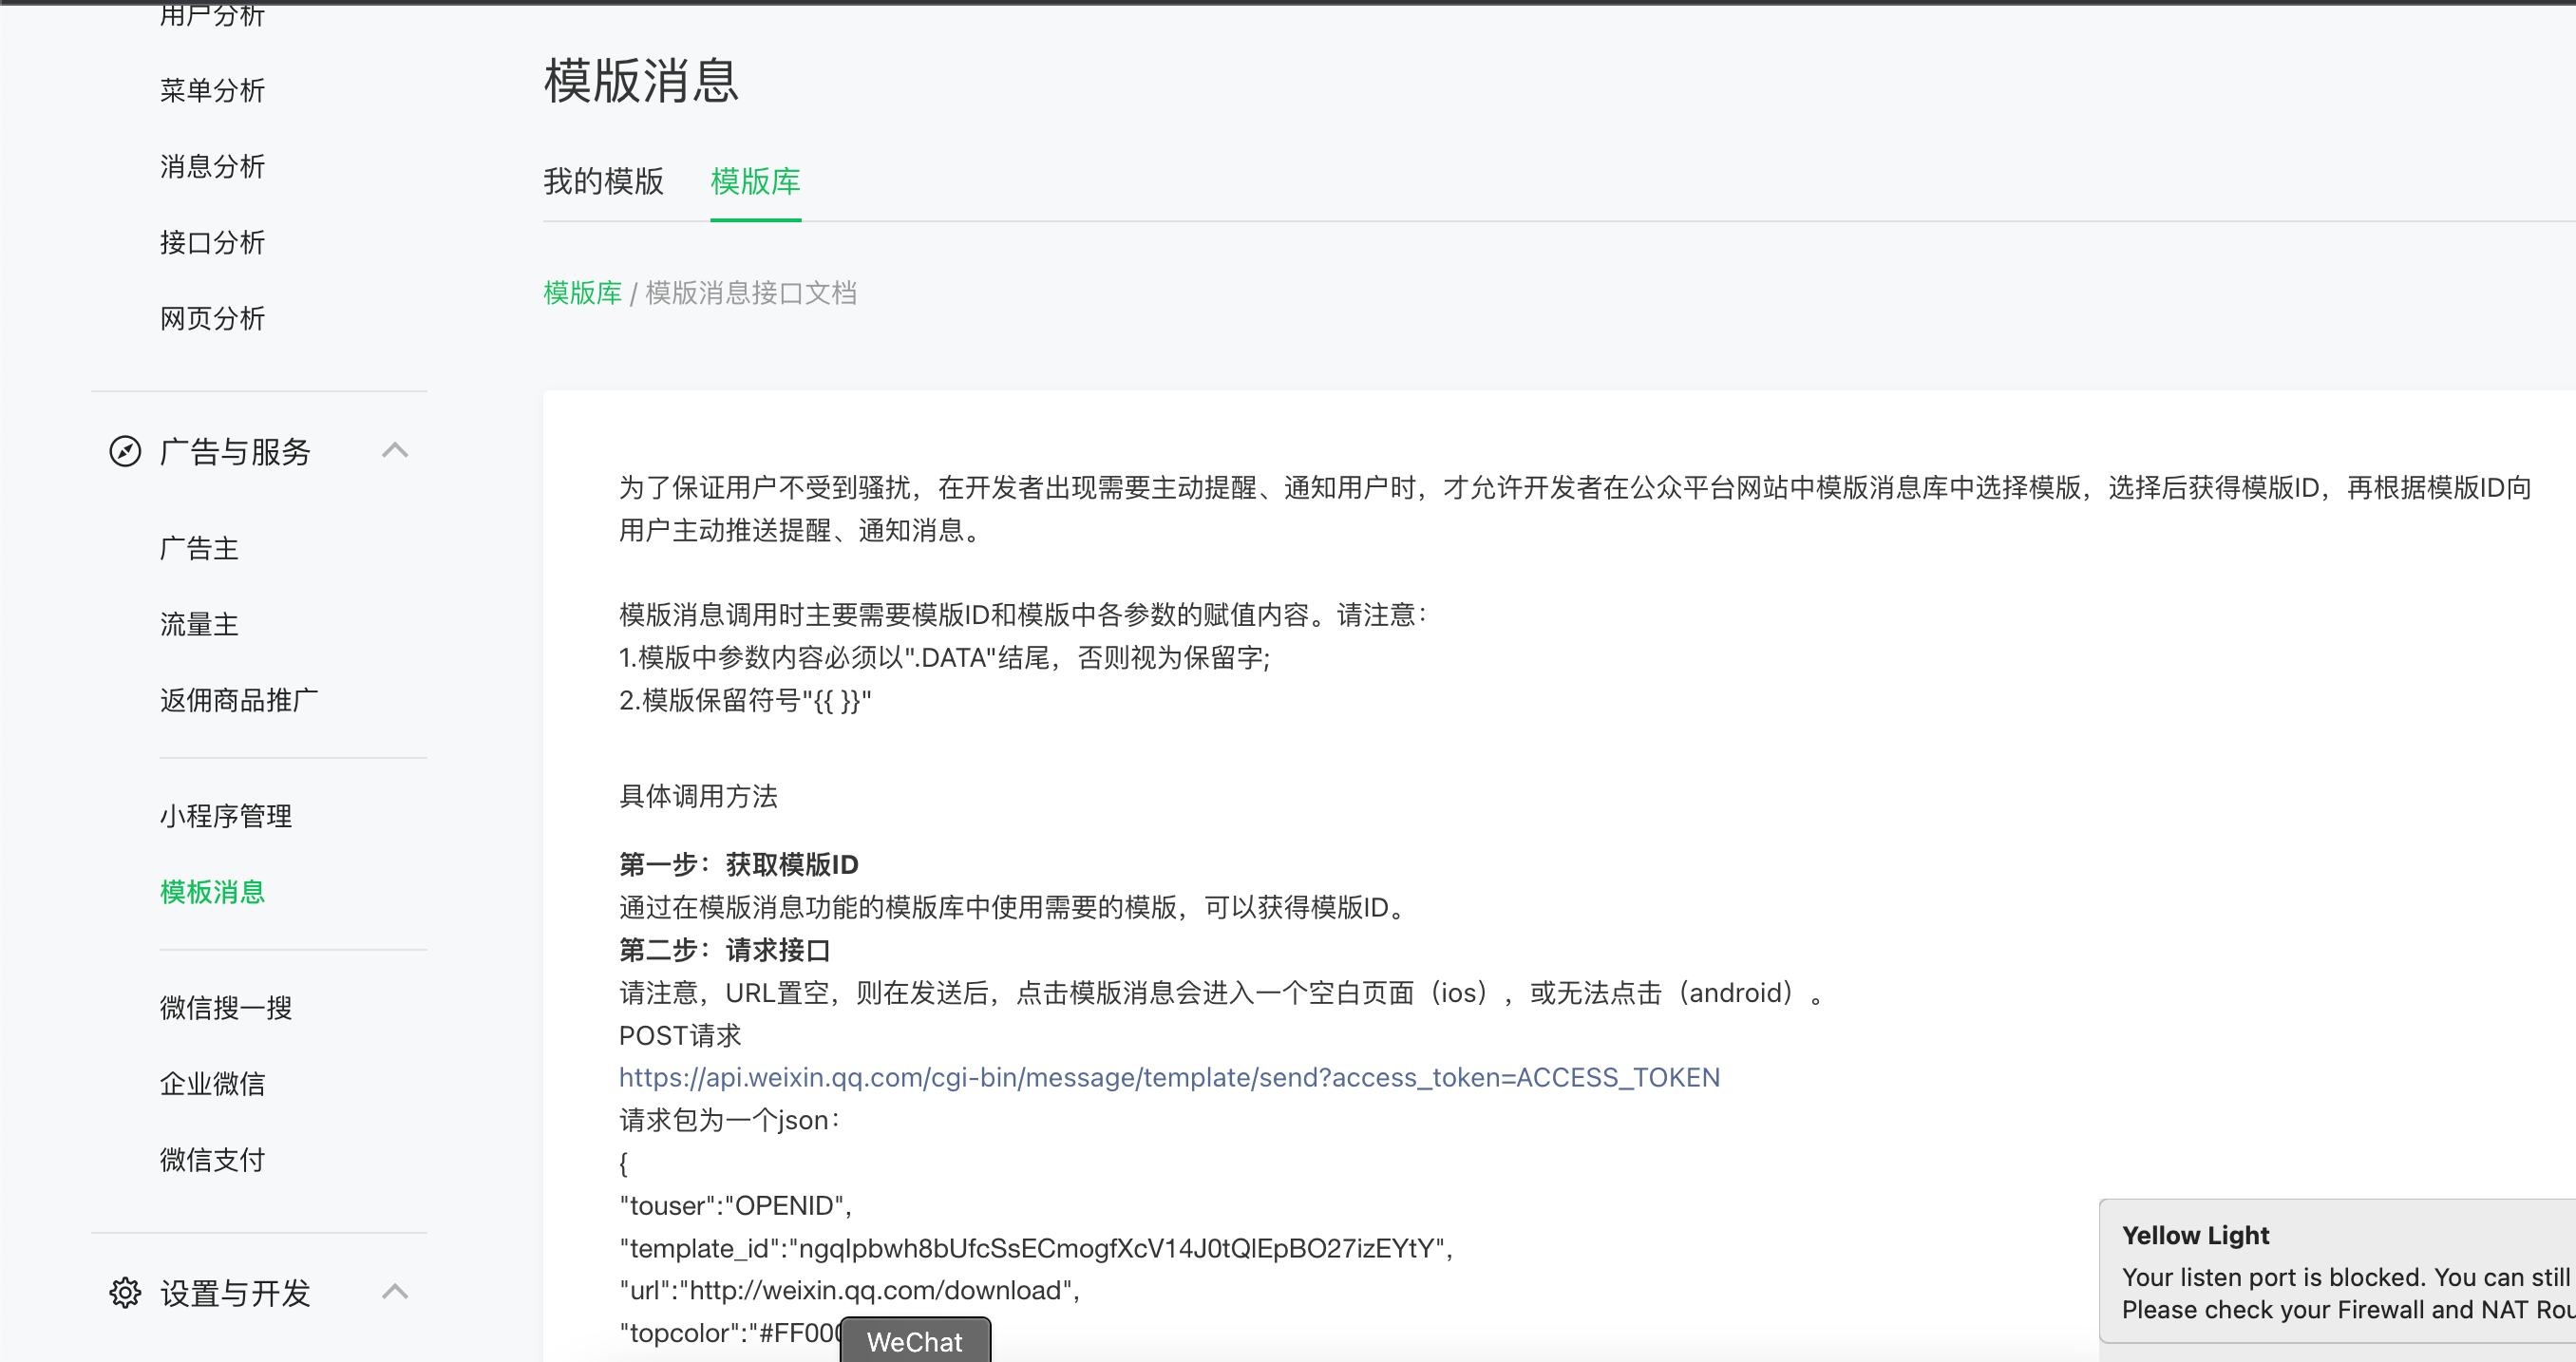
Task: Open 菜单分析 in the sidebar
Action: click(x=212, y=91)
